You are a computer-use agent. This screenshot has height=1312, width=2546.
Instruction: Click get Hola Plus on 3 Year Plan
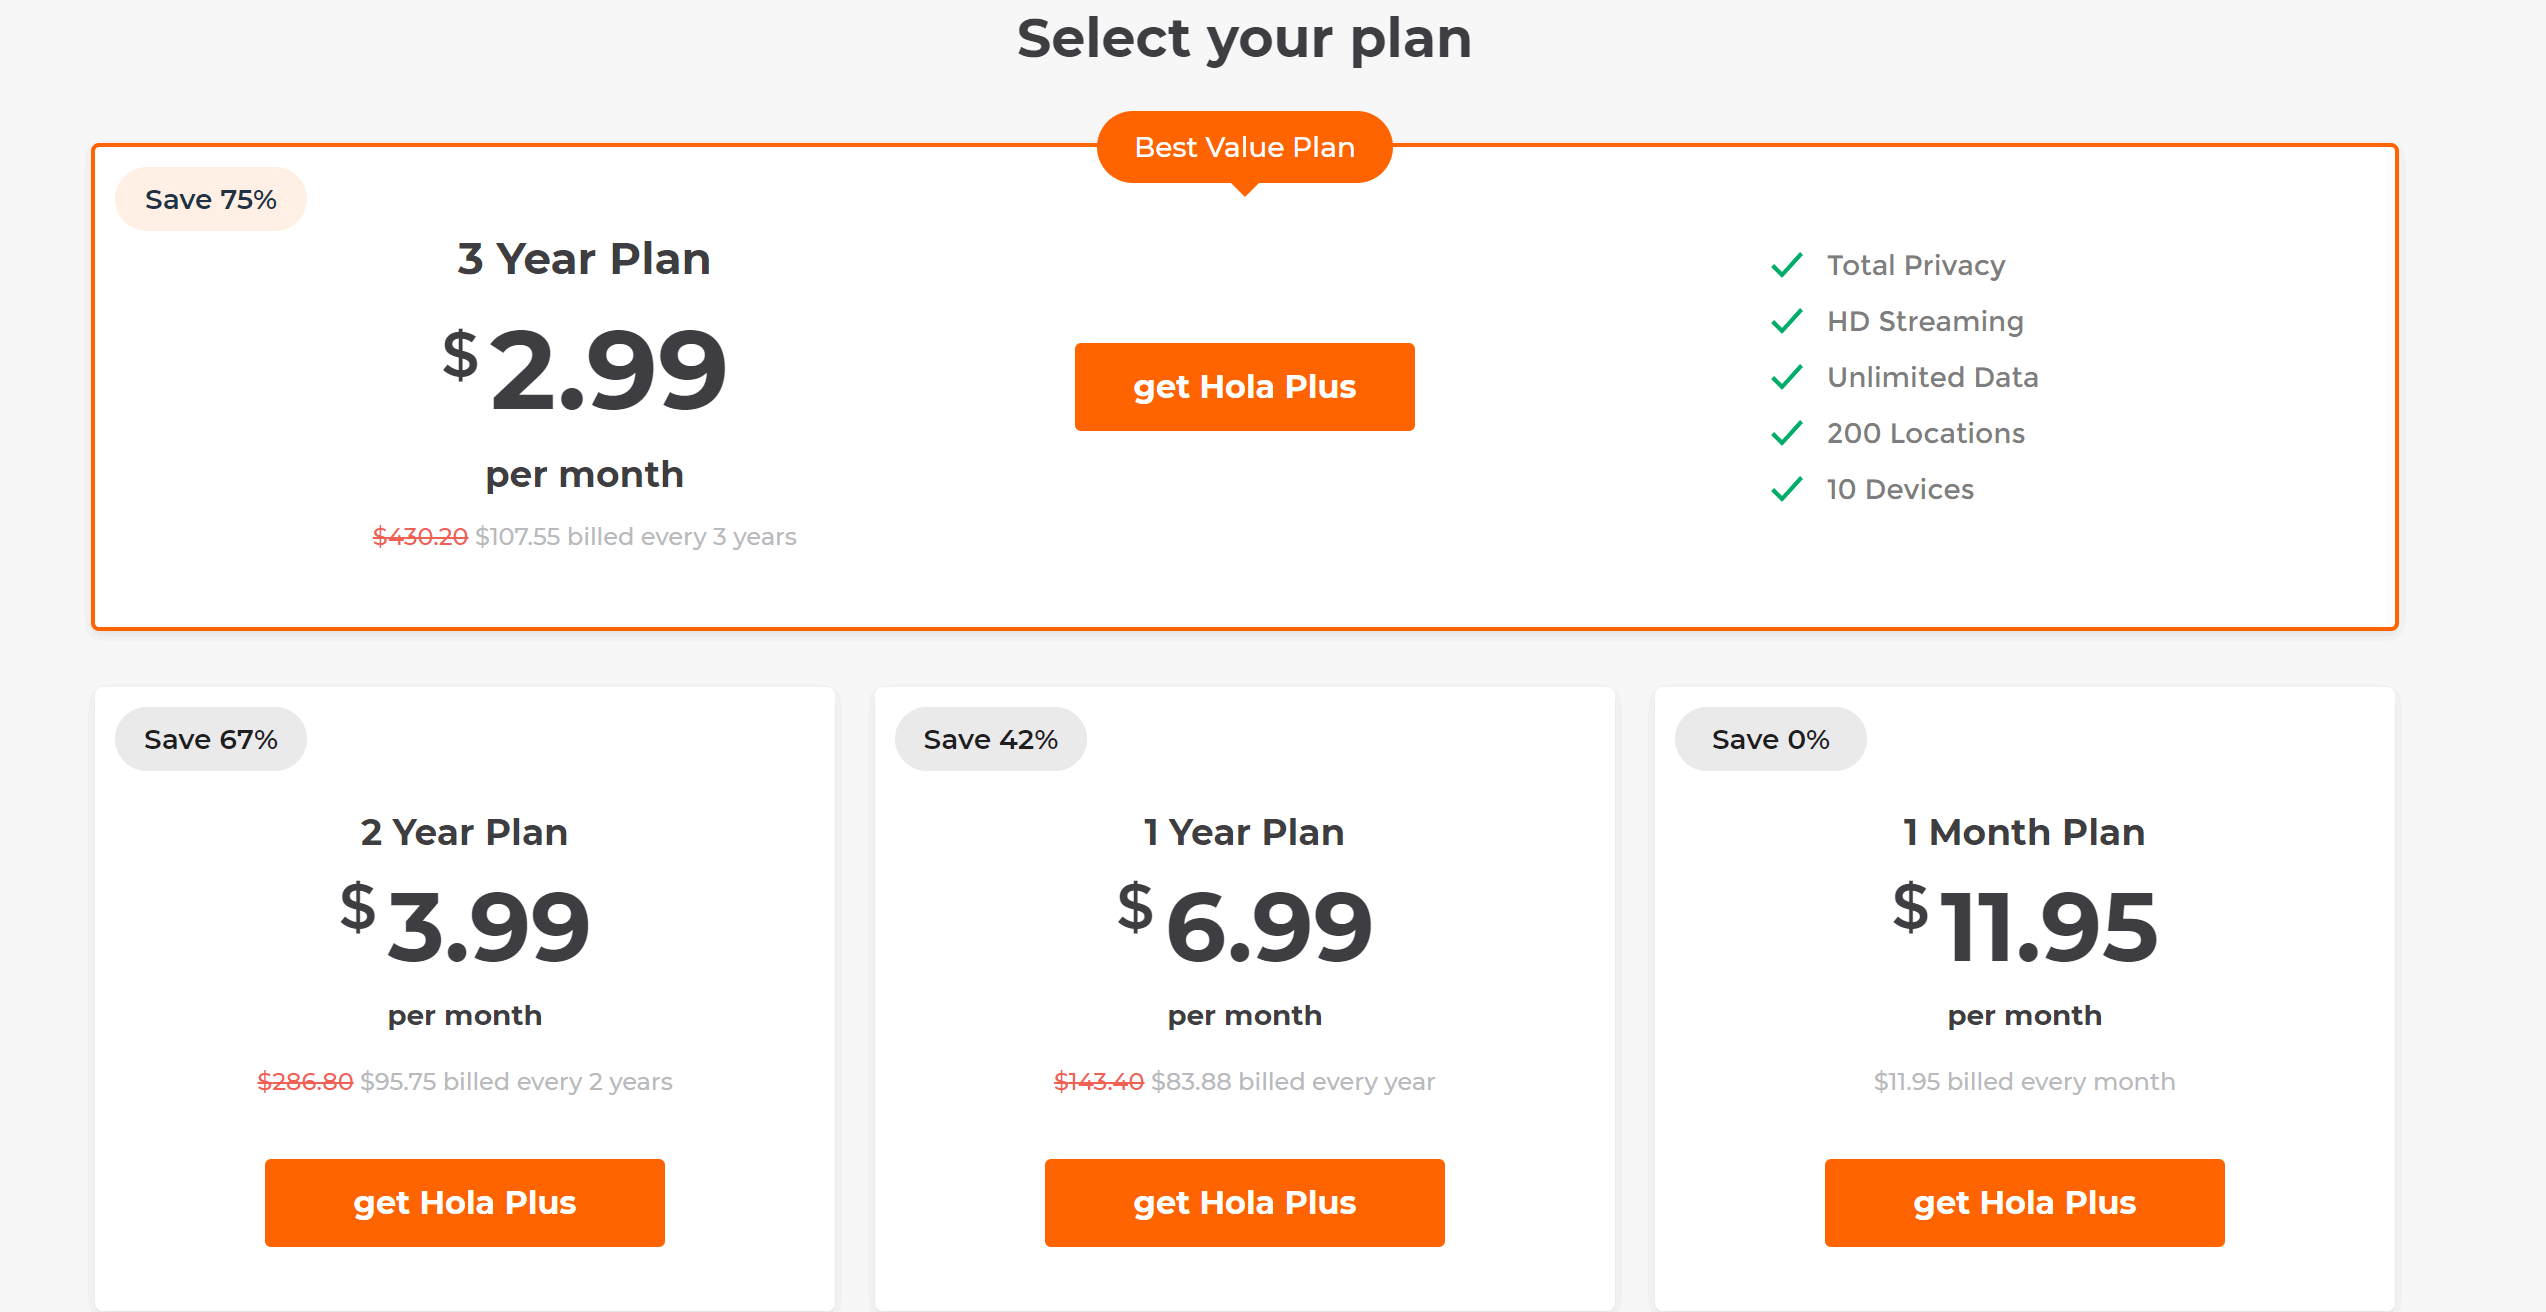[x=1245, y=387]
